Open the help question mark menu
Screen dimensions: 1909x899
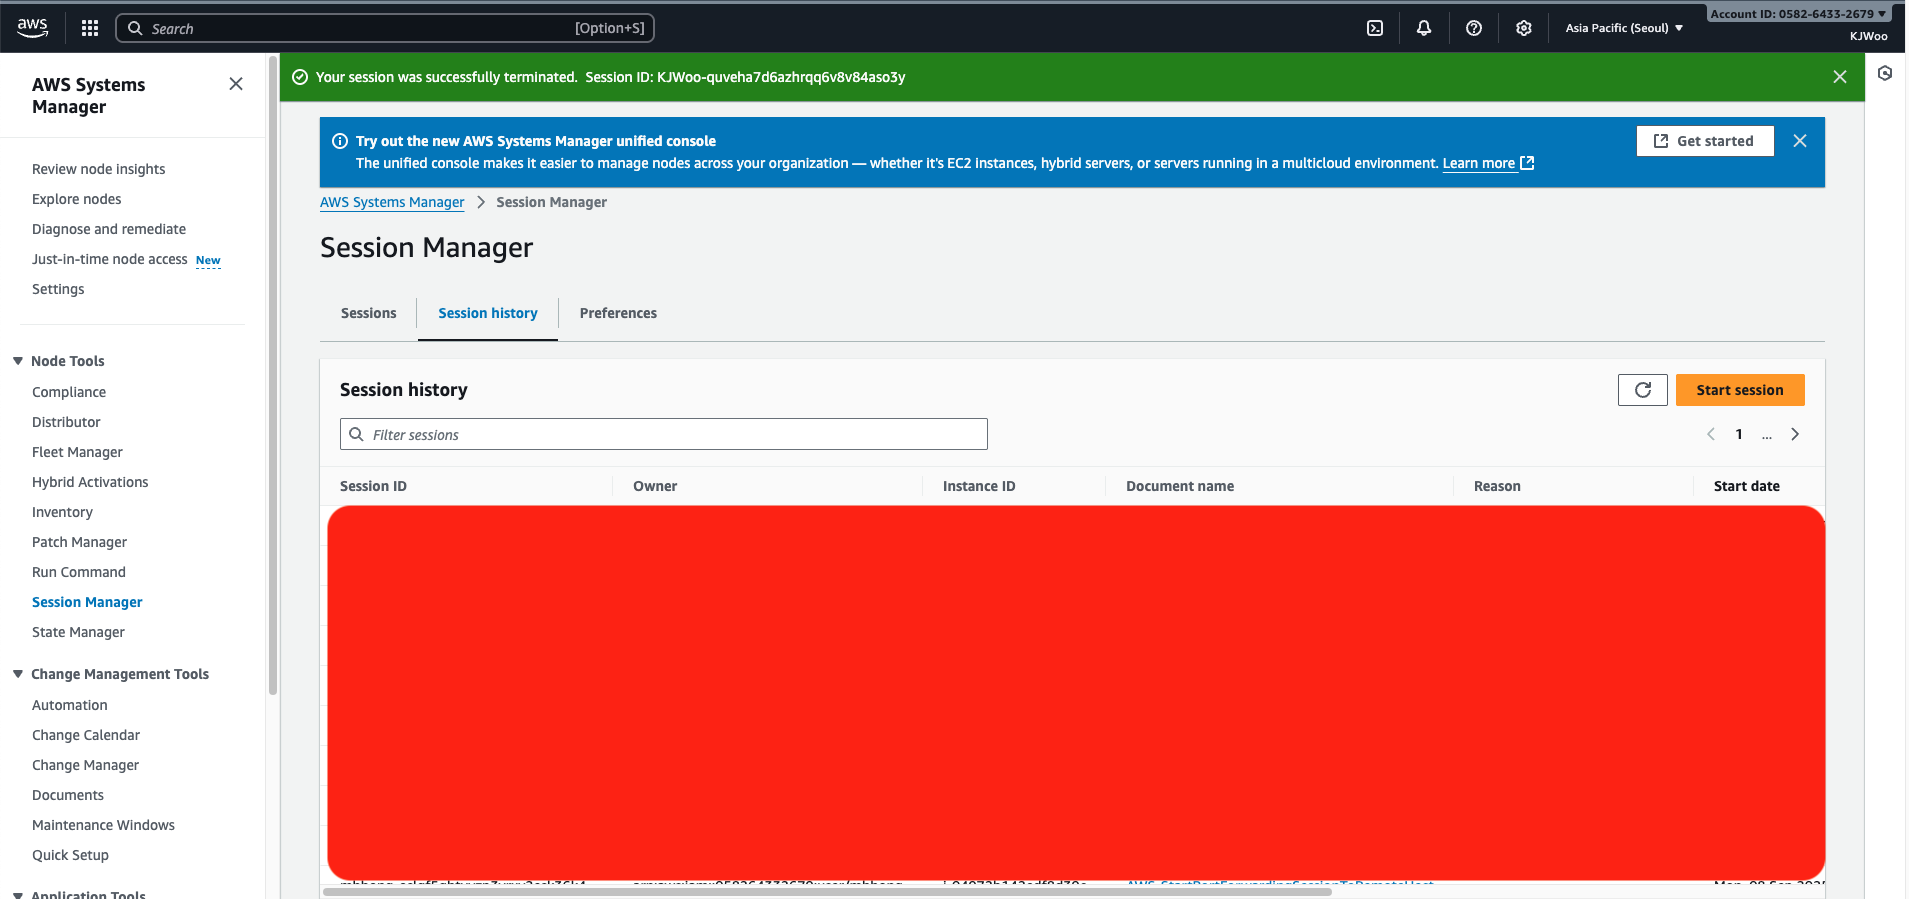1474,28
